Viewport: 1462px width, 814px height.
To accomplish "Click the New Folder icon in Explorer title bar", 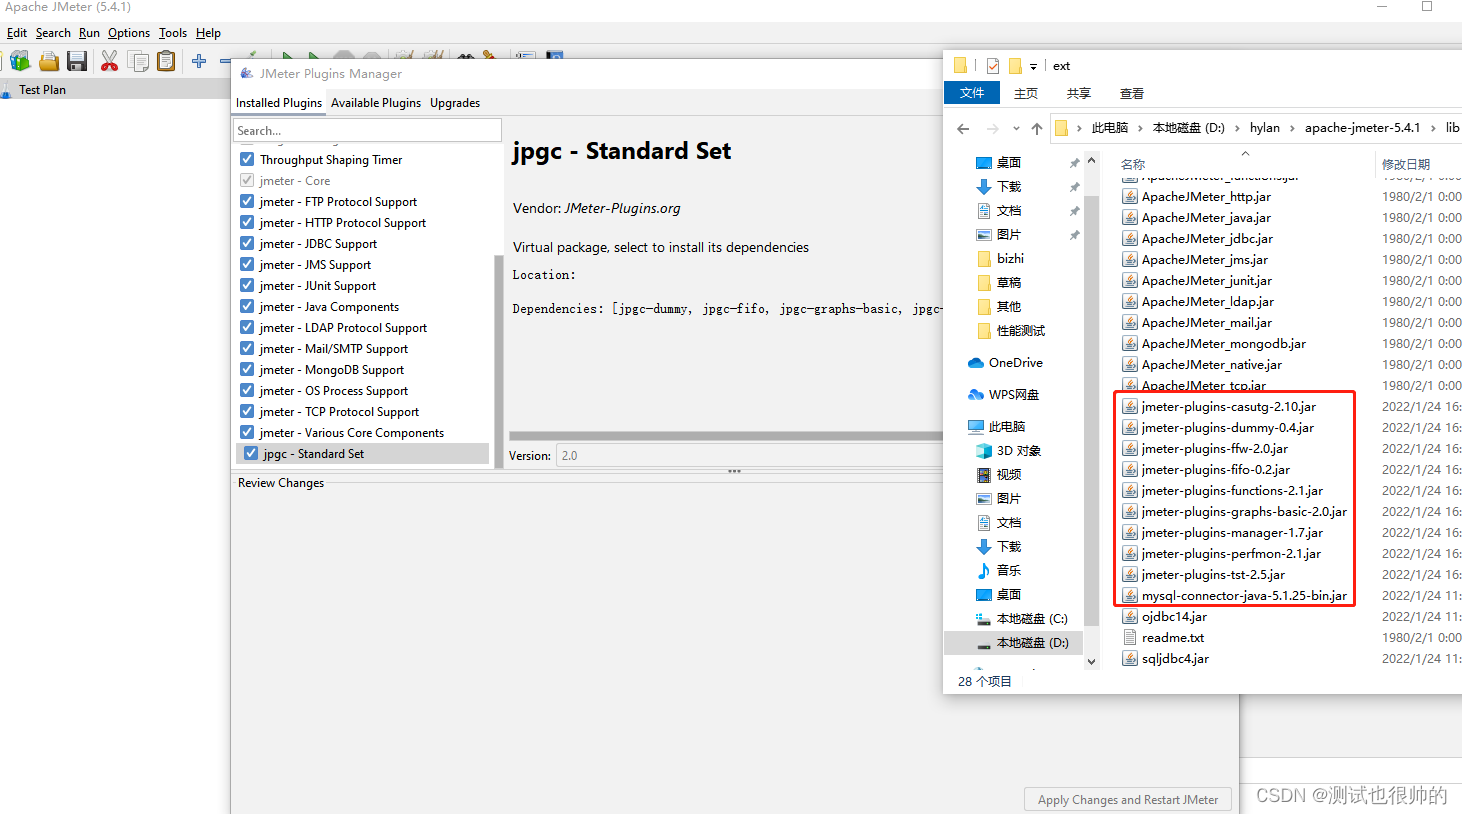I will point(1015,66).
